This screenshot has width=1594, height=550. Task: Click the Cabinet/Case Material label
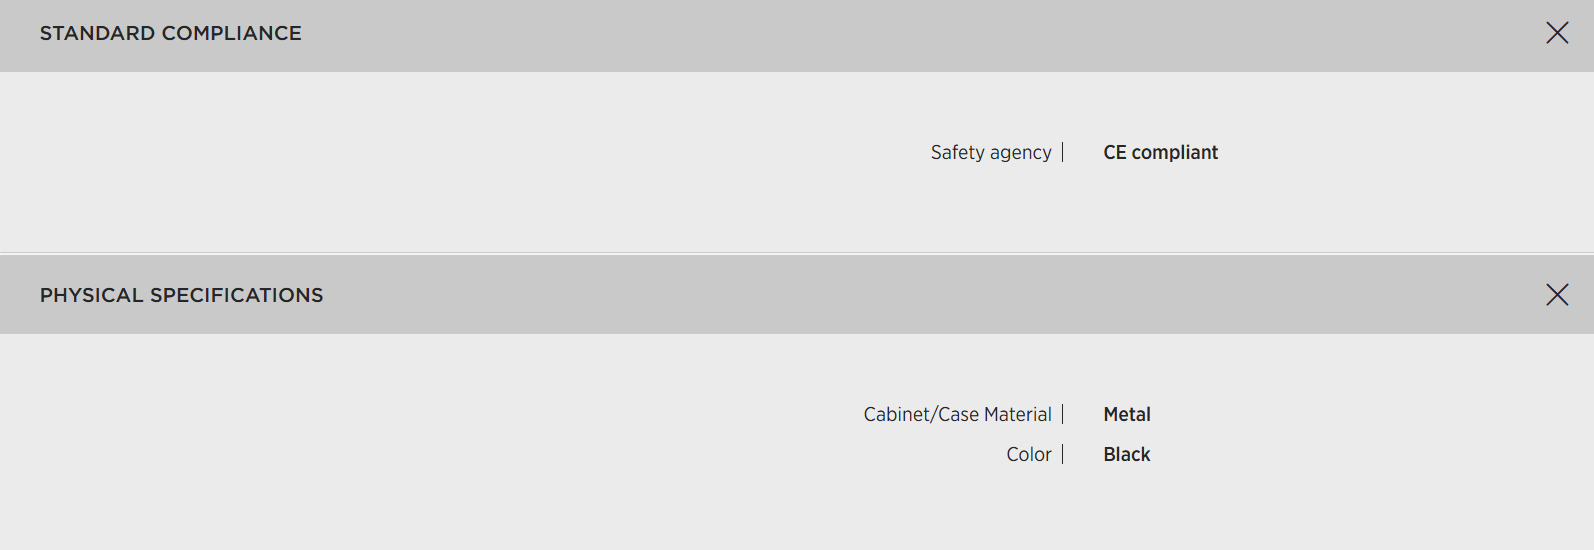tap(957, 414)
